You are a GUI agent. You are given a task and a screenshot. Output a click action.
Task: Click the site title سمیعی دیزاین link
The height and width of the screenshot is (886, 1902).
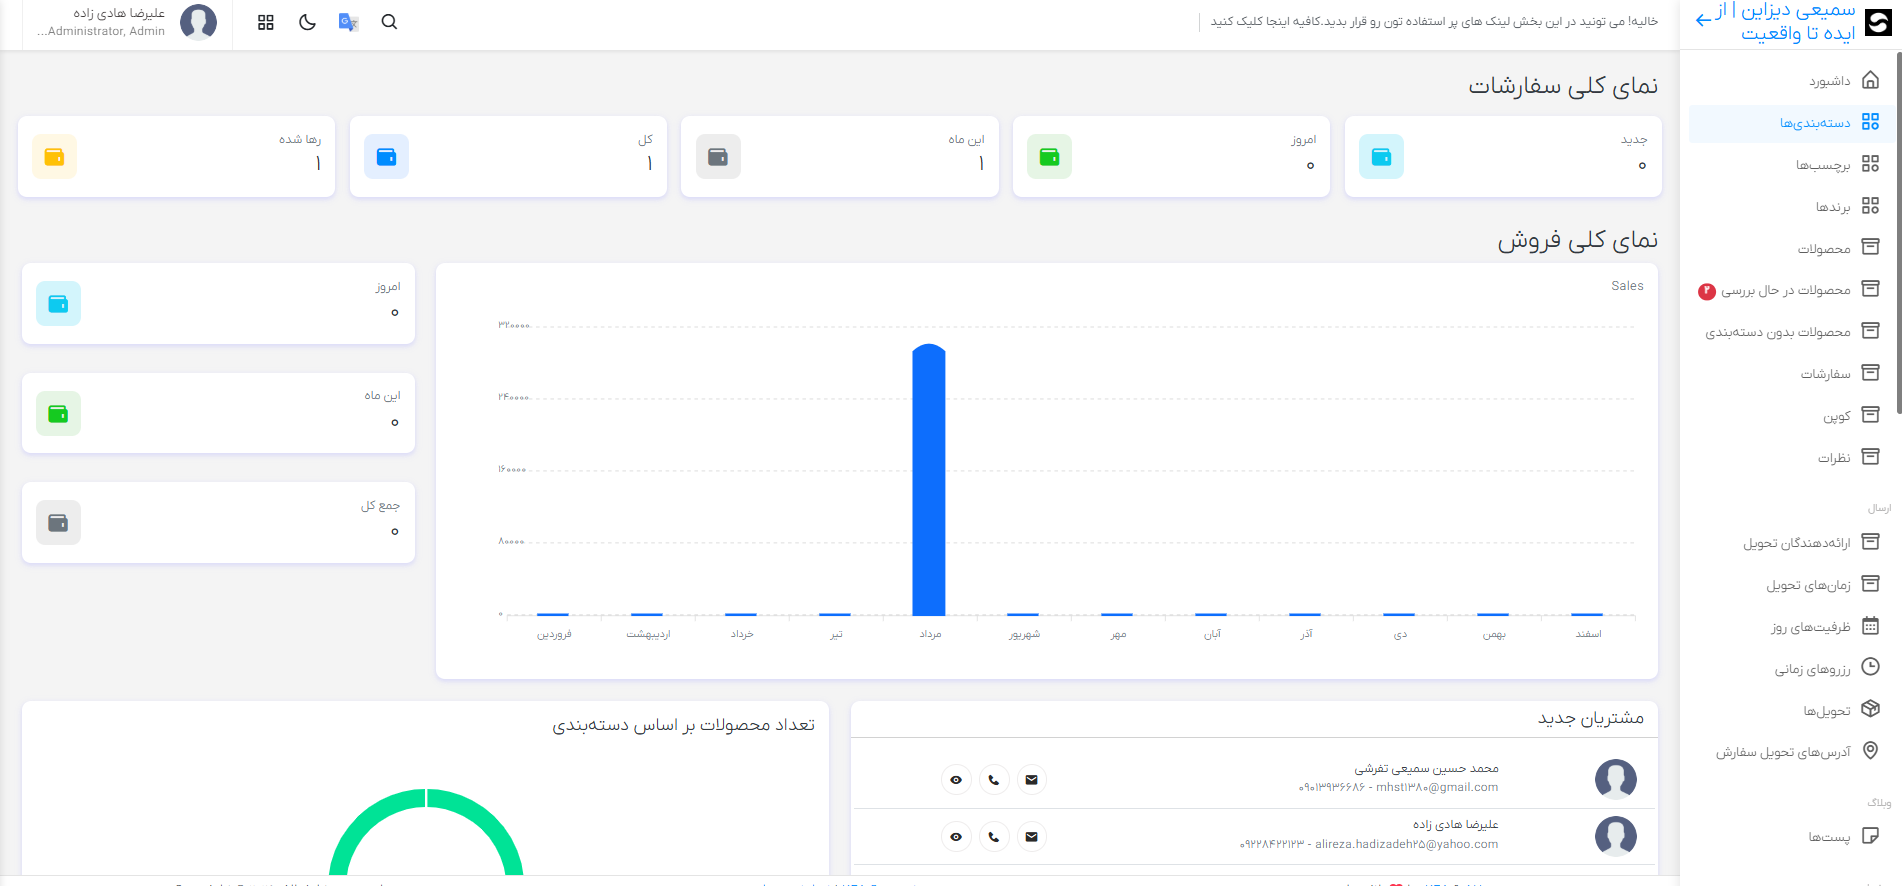pyautogui.click(x=1785, y=22)
